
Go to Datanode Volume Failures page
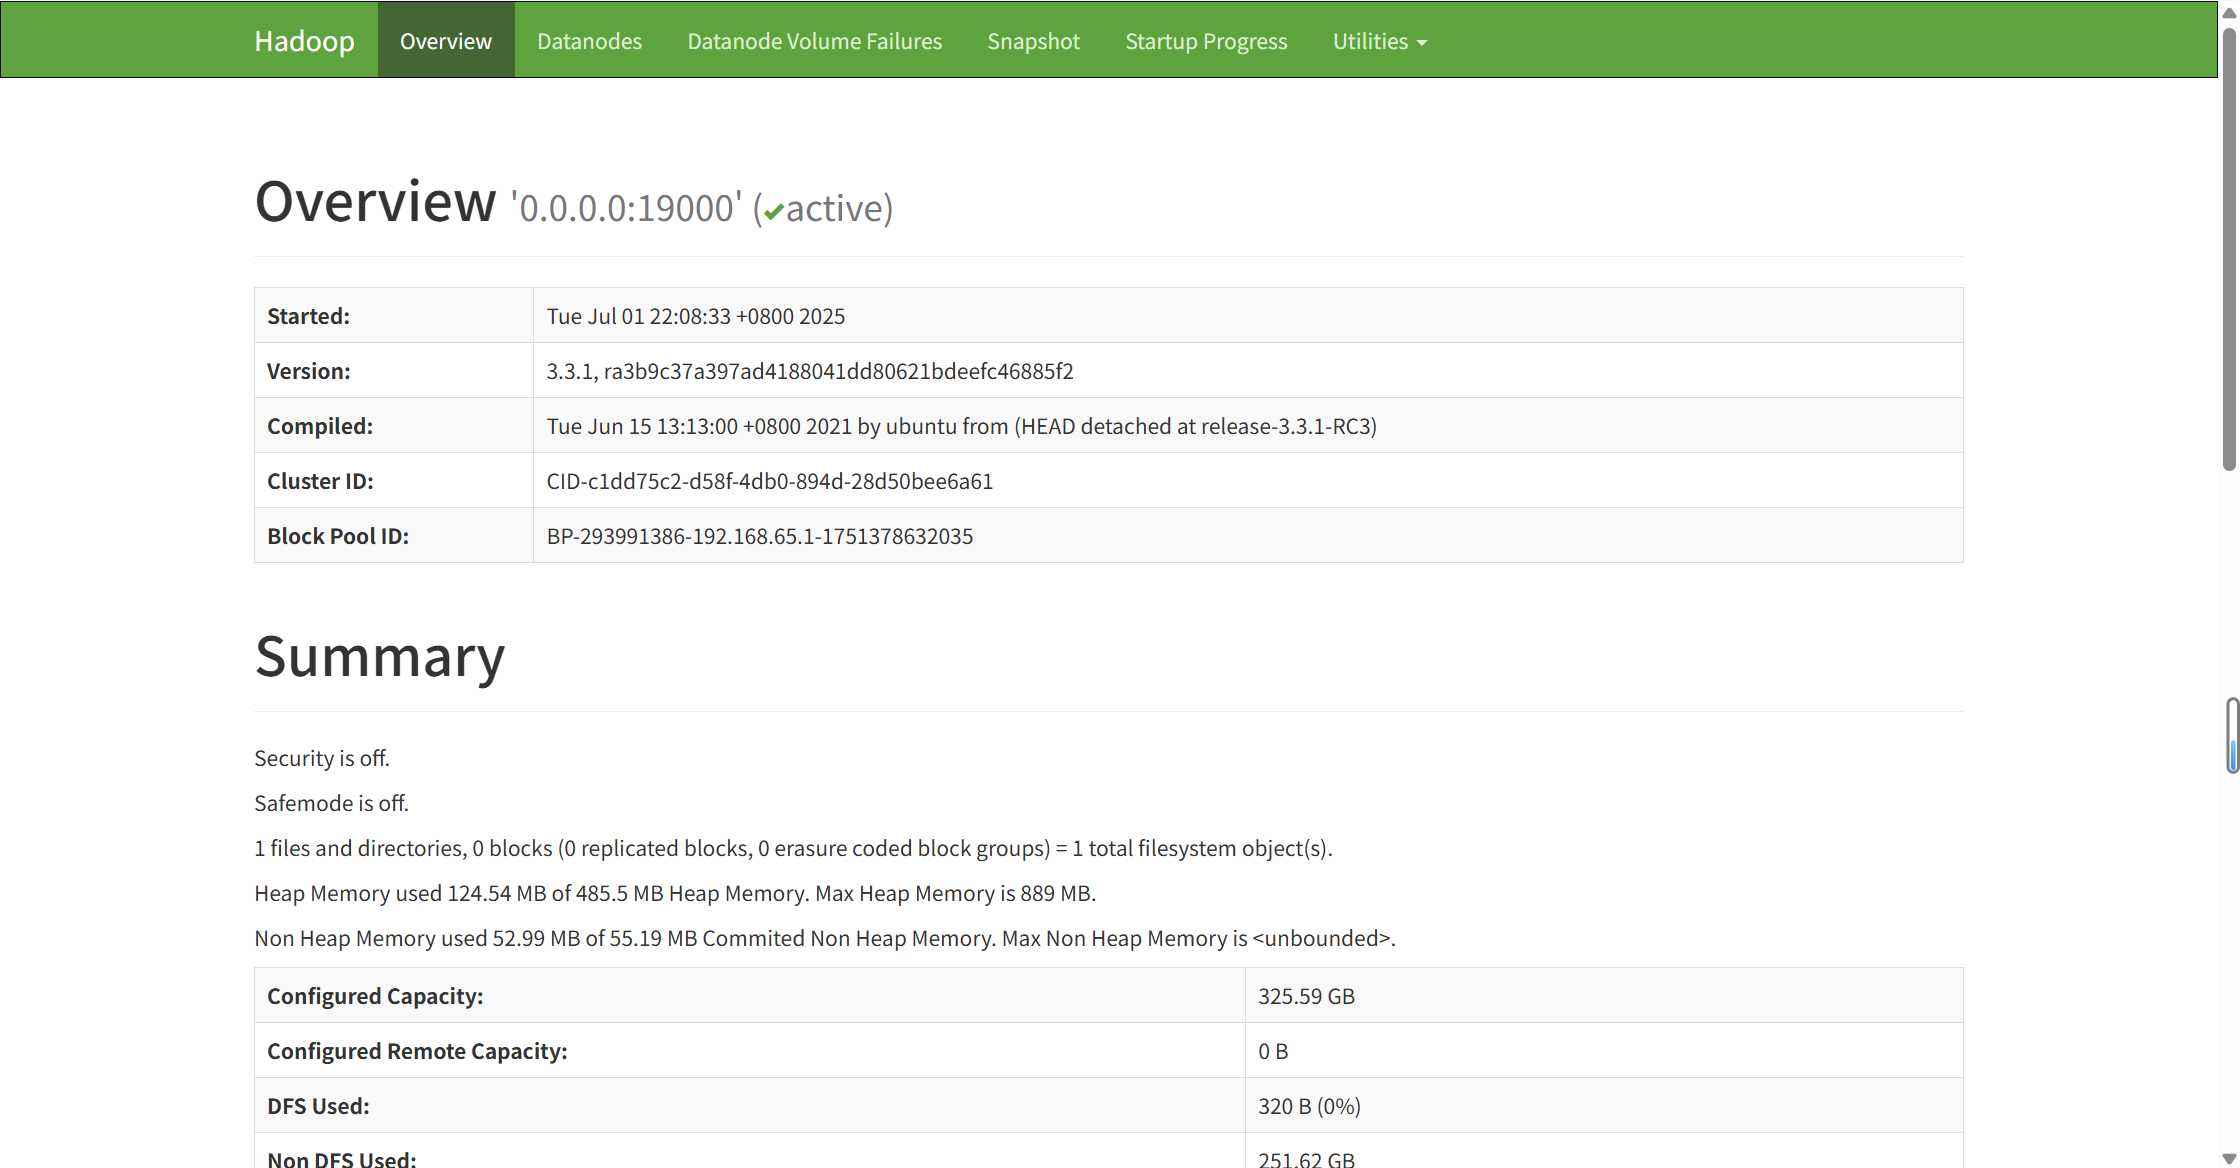(814, 41)
